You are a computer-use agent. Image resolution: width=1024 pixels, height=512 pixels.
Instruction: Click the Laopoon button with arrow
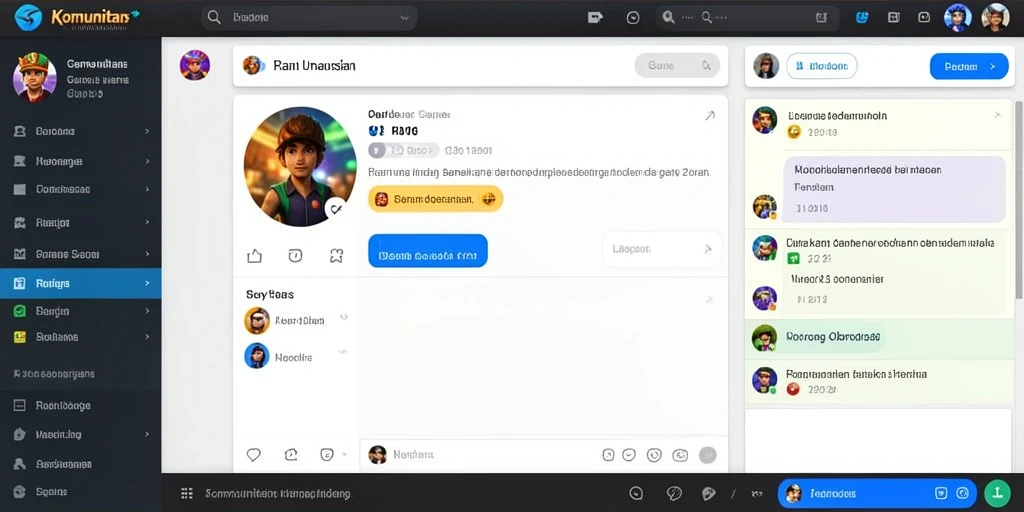click(x=662, y=249)
